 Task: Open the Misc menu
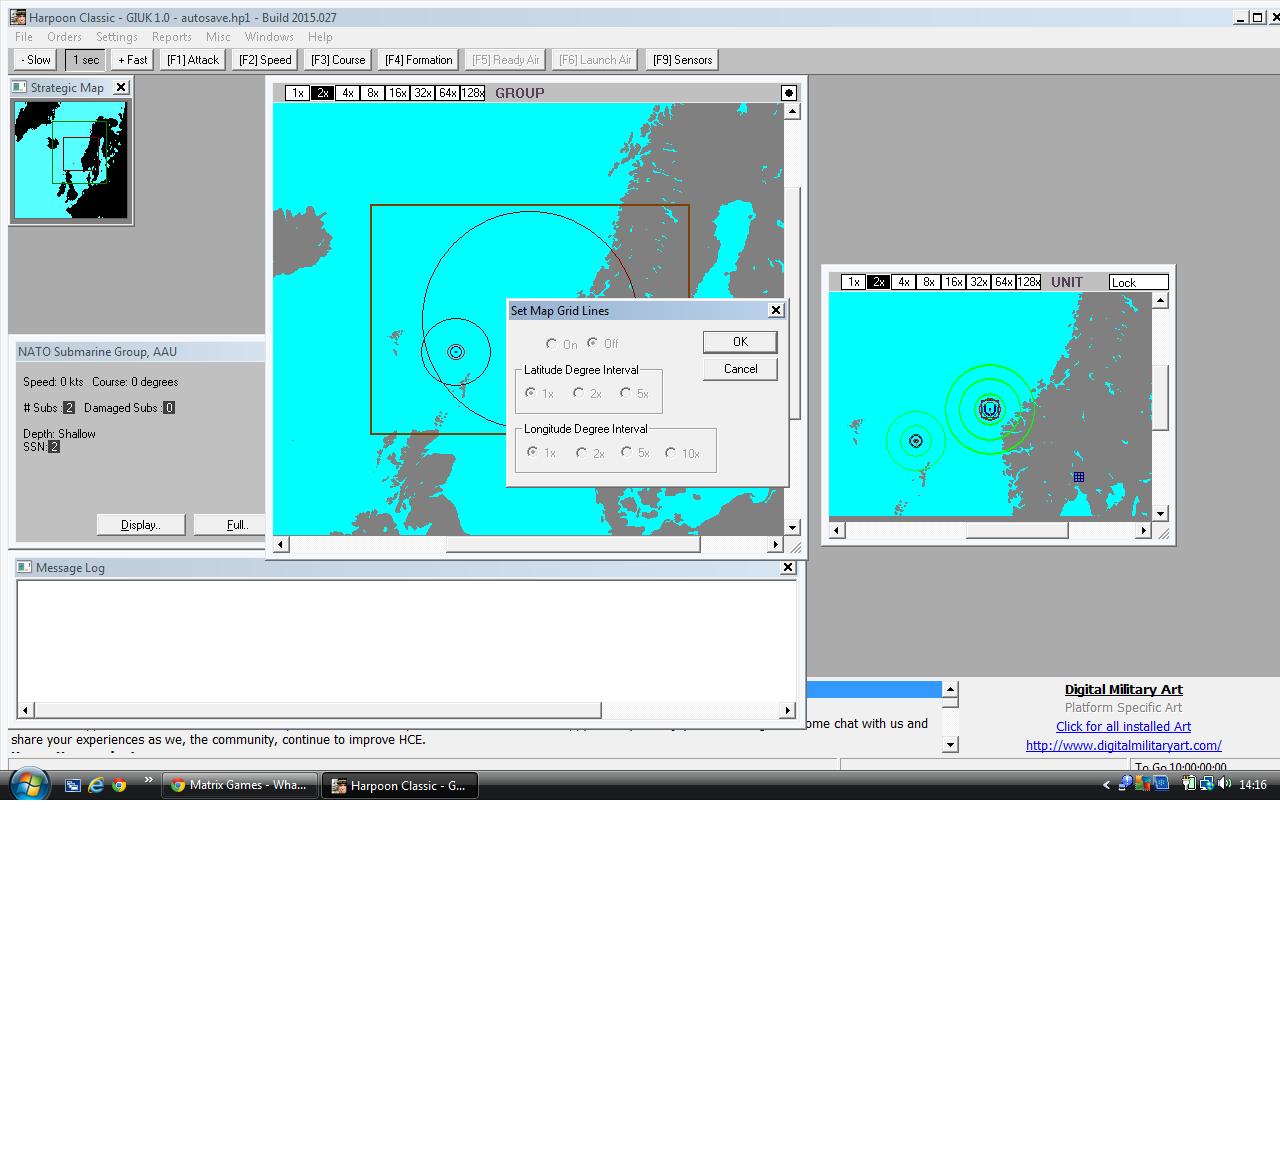218,37
